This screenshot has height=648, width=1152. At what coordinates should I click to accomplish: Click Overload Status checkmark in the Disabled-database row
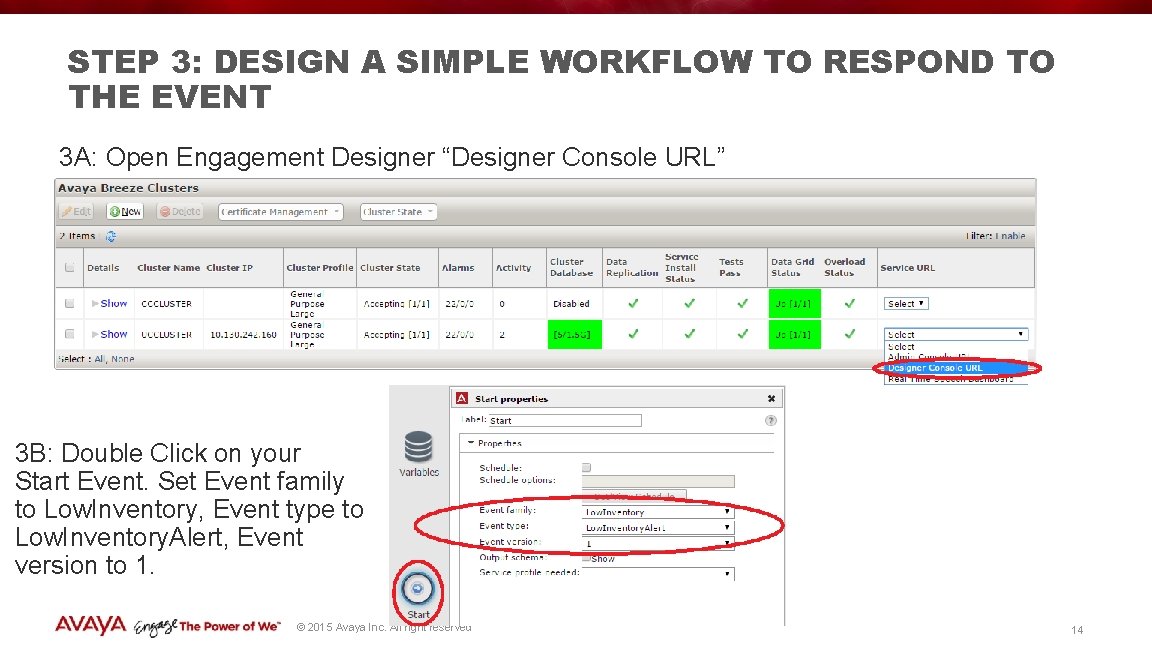849,303
